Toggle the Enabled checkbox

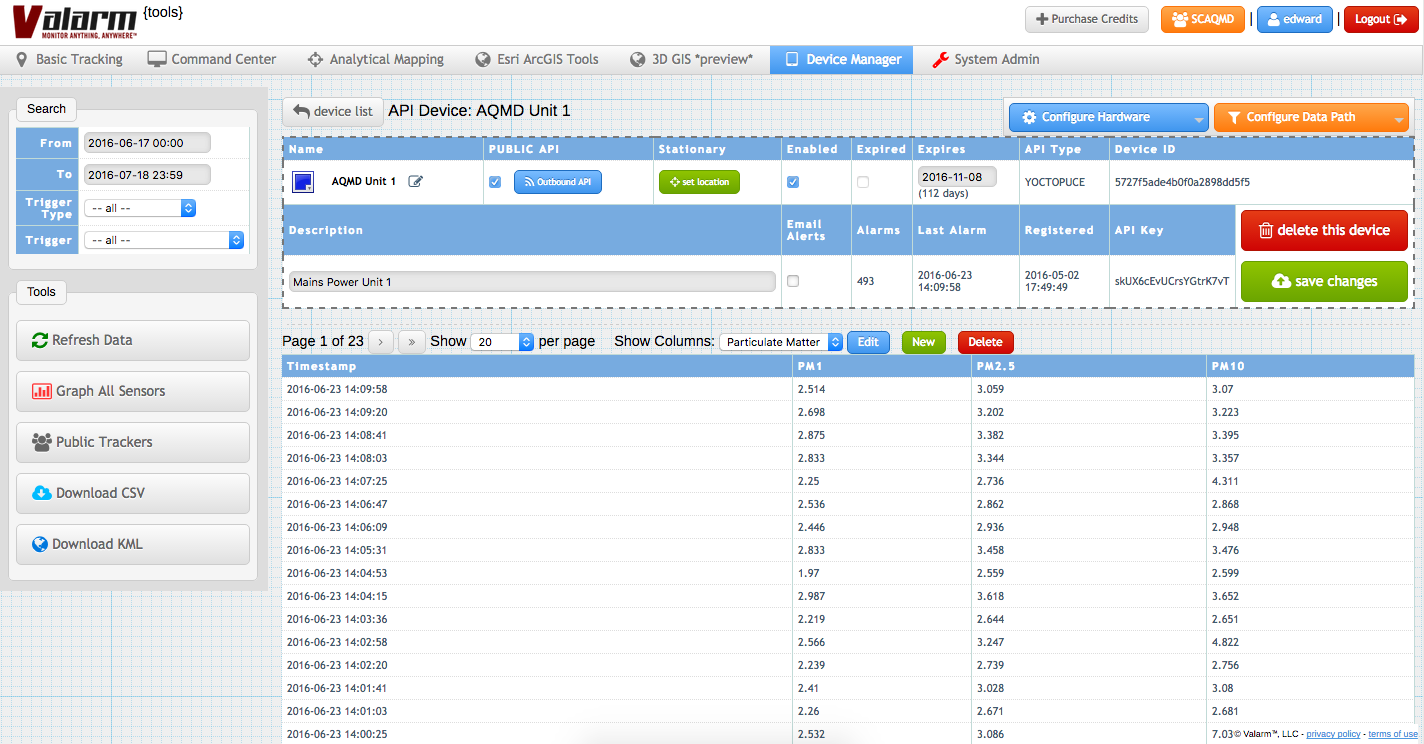(793, 182)
